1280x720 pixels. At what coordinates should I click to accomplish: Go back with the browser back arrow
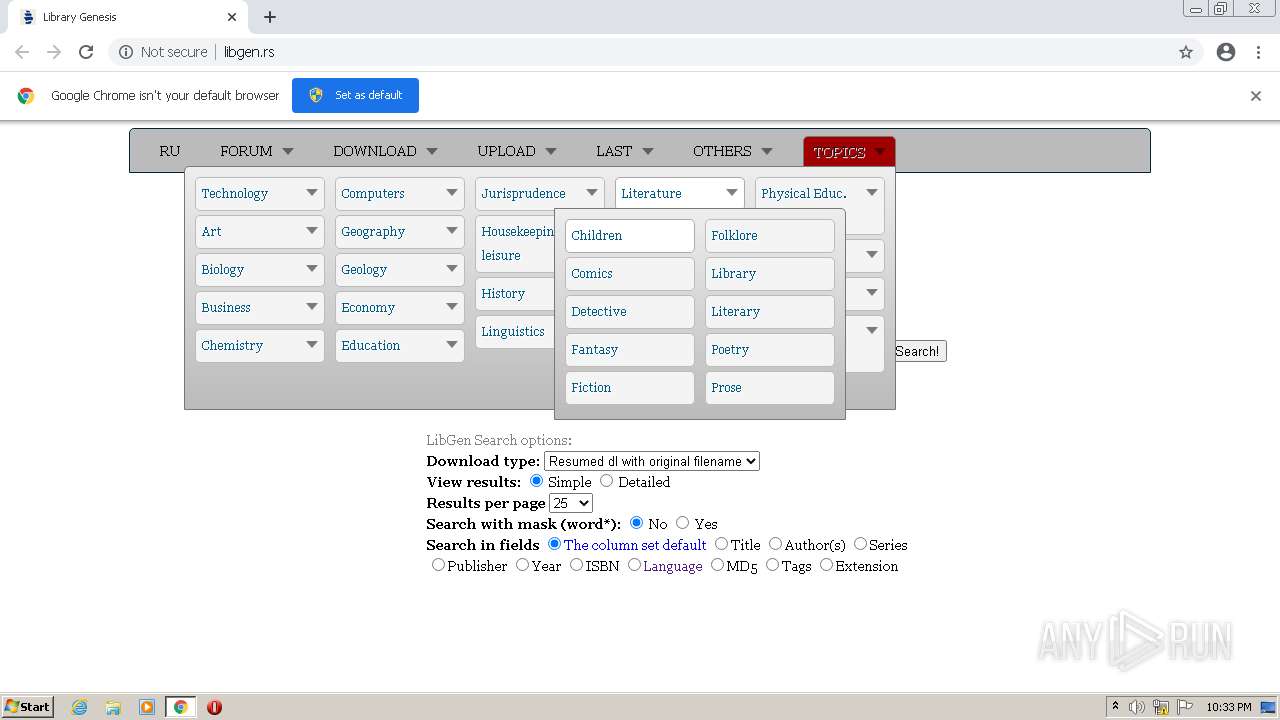(22, 52)
